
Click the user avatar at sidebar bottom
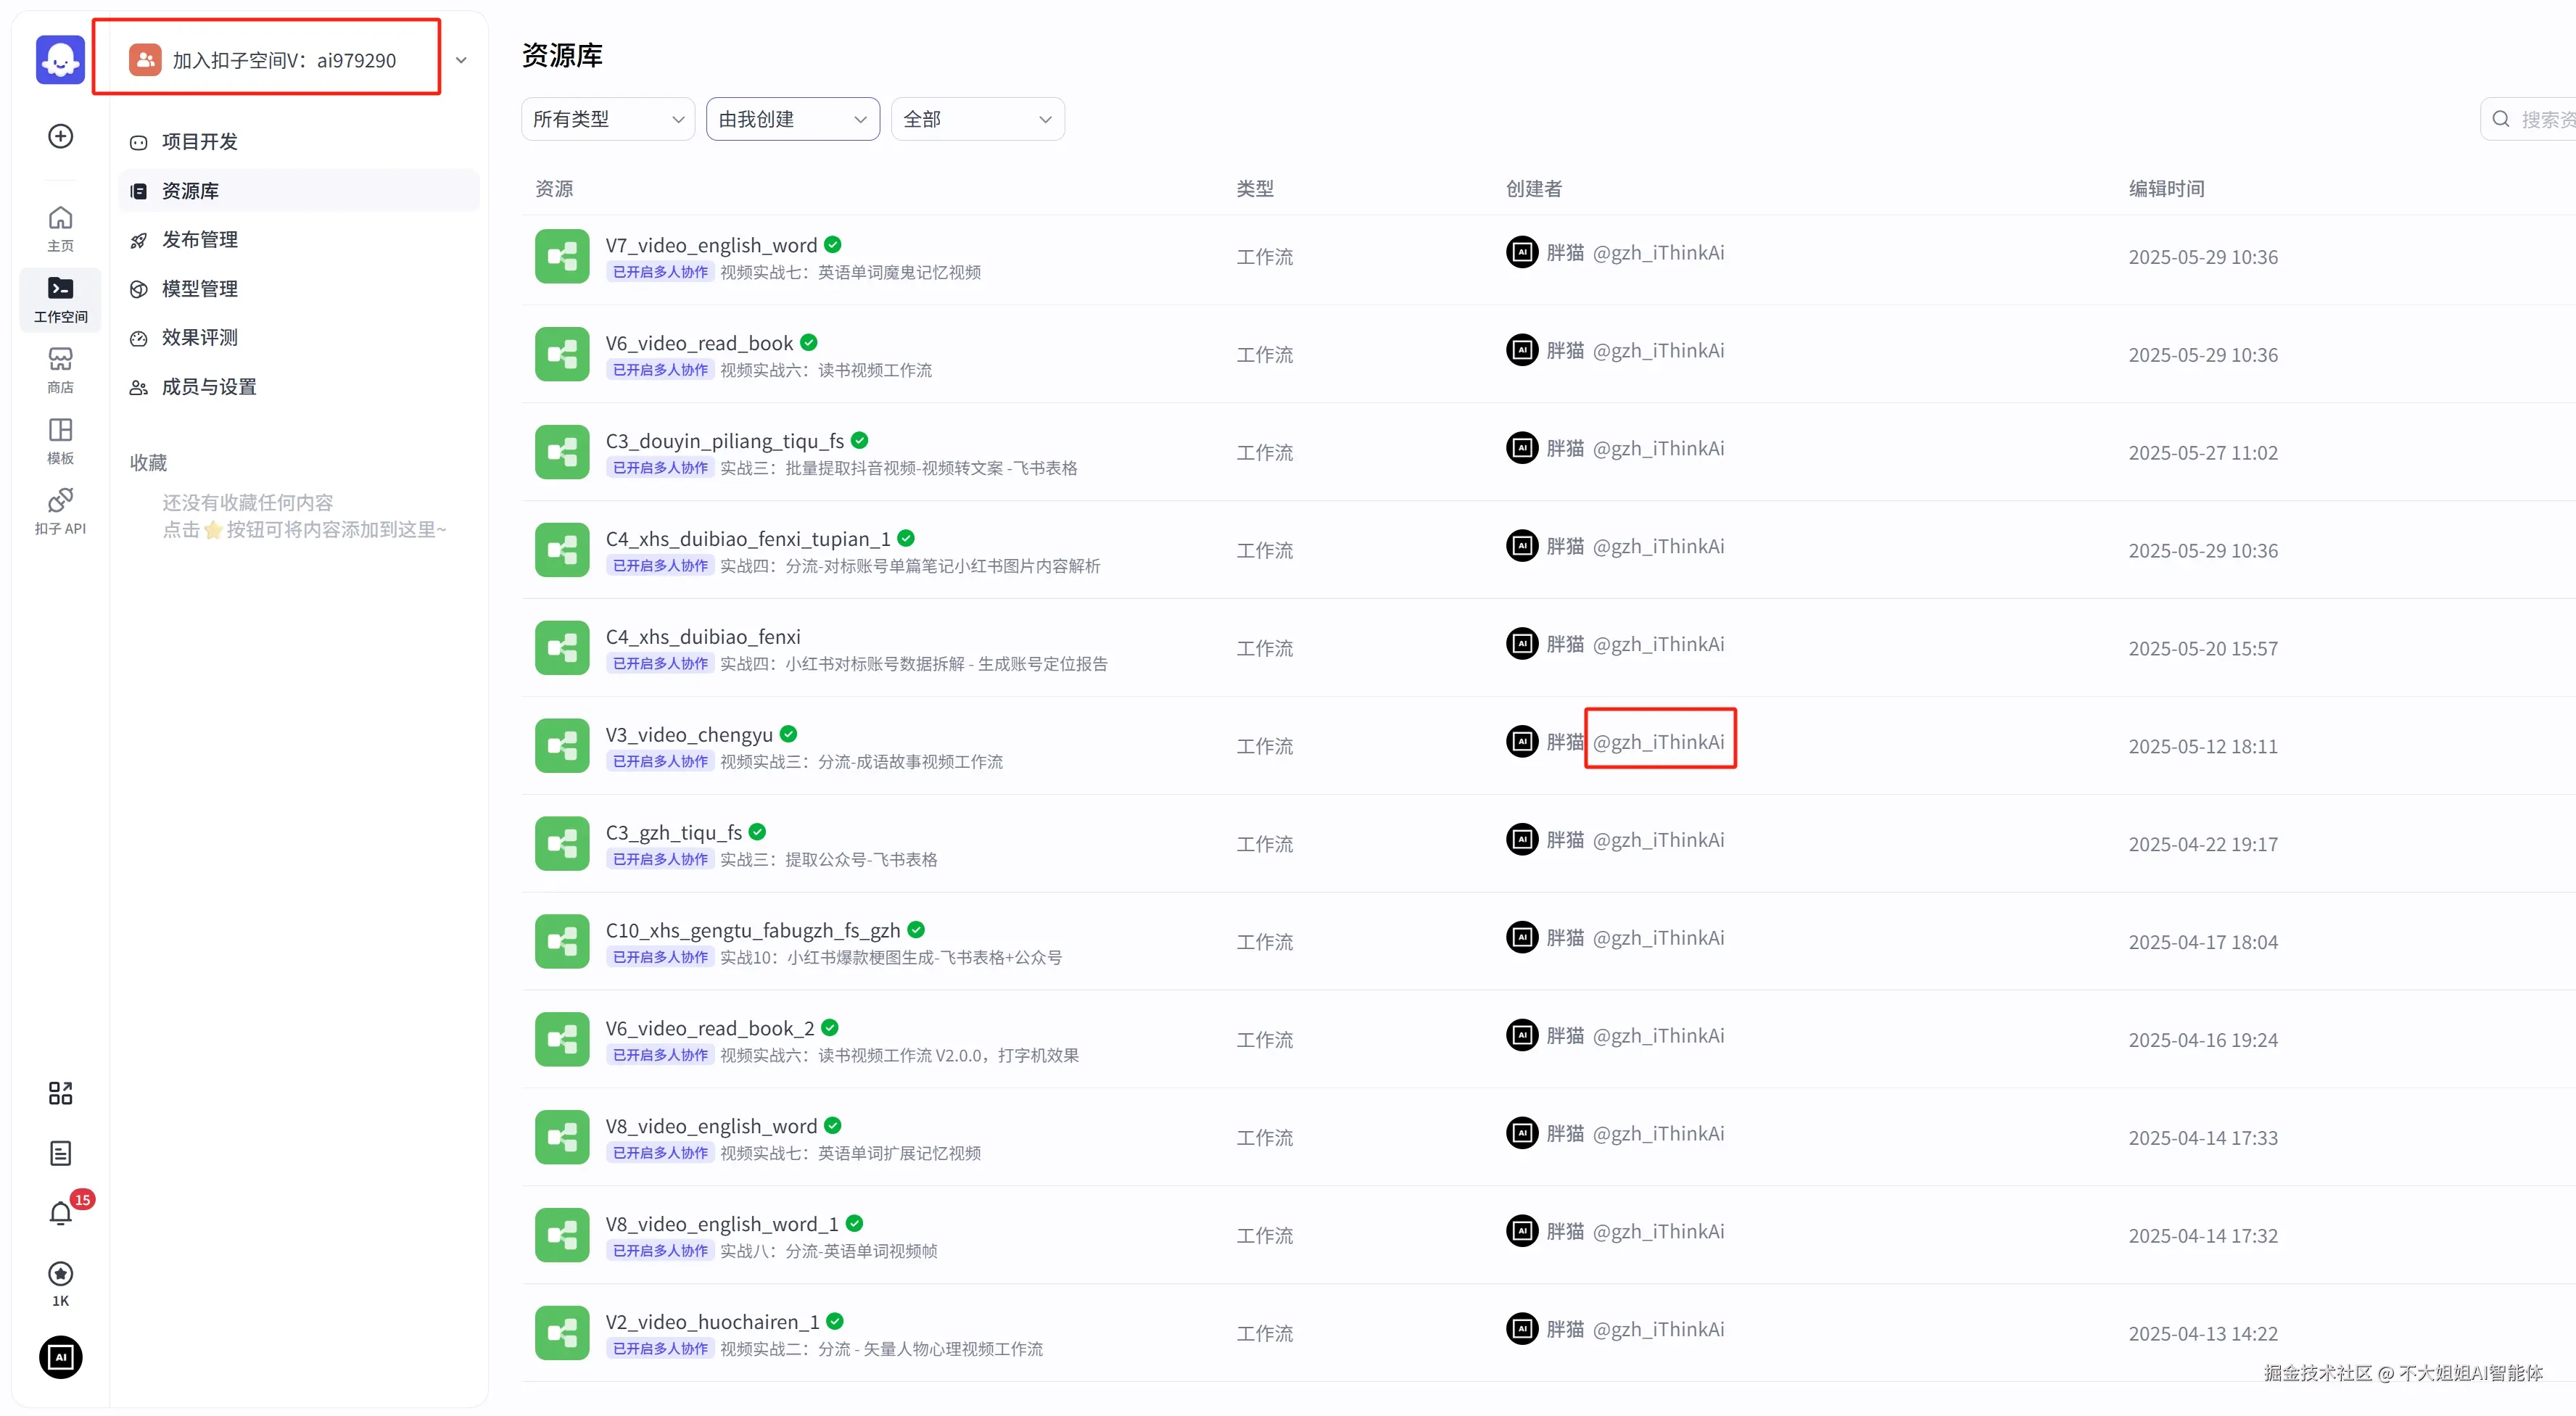(x=60, y=1357)
